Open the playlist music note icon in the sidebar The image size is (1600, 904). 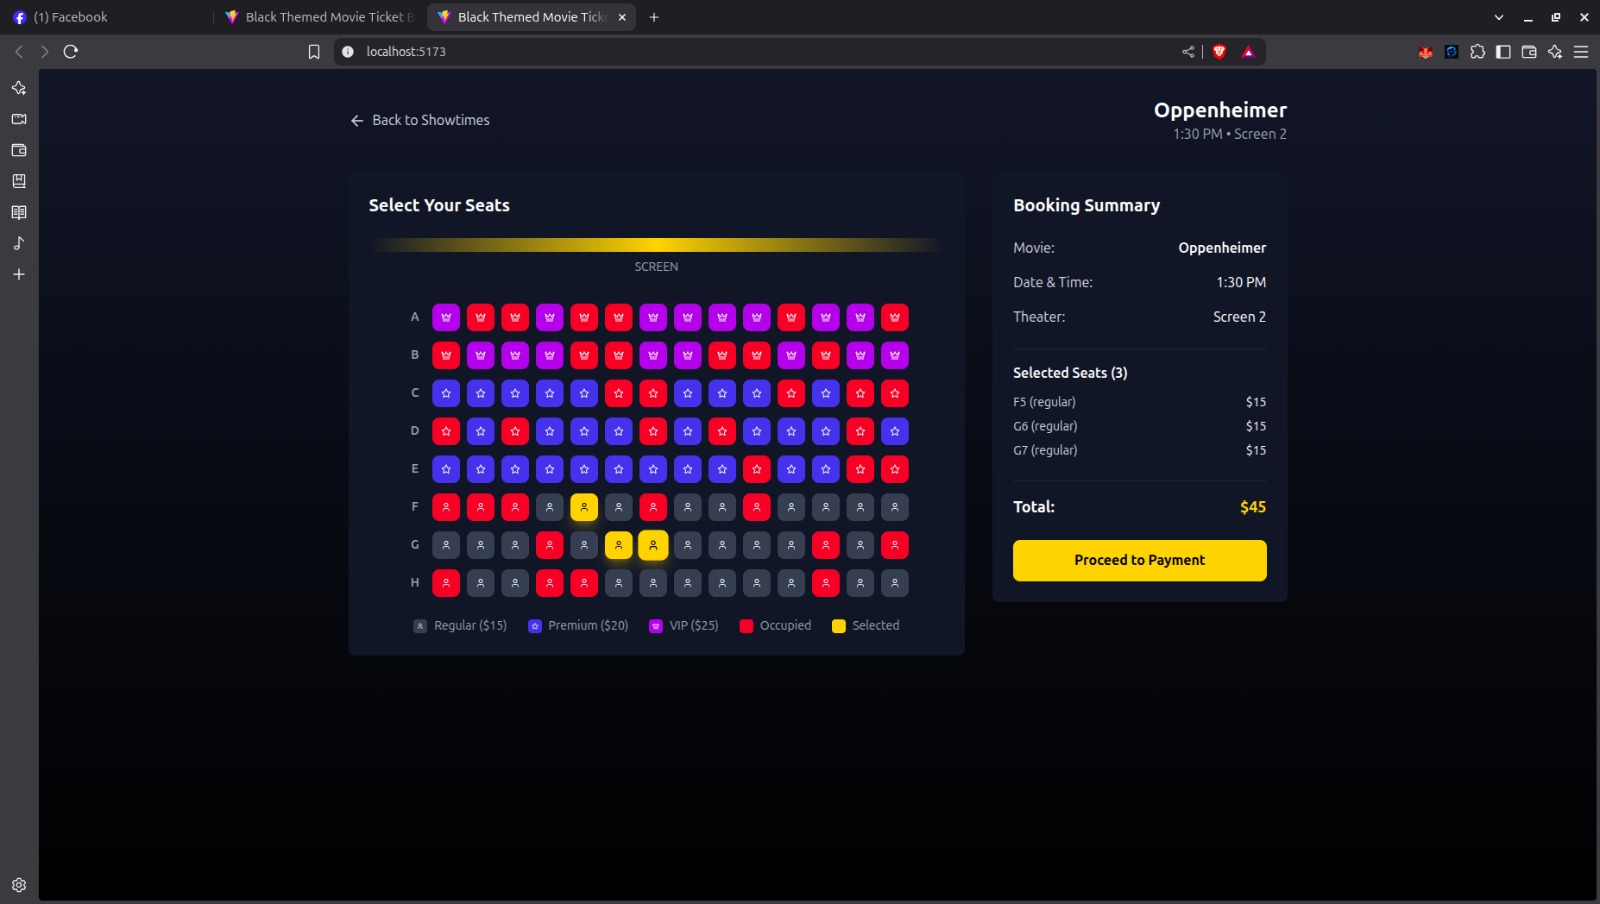pyautogui.click(x=19, y=243)
